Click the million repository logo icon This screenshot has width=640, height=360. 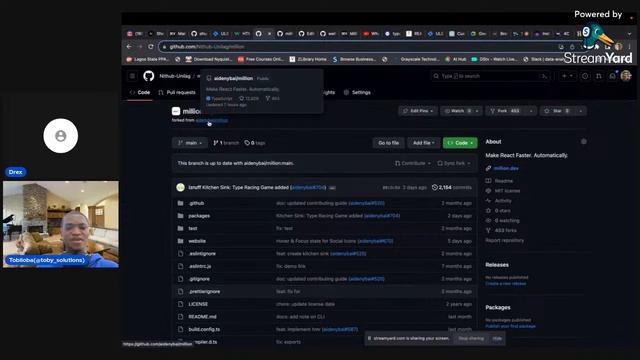176,111
